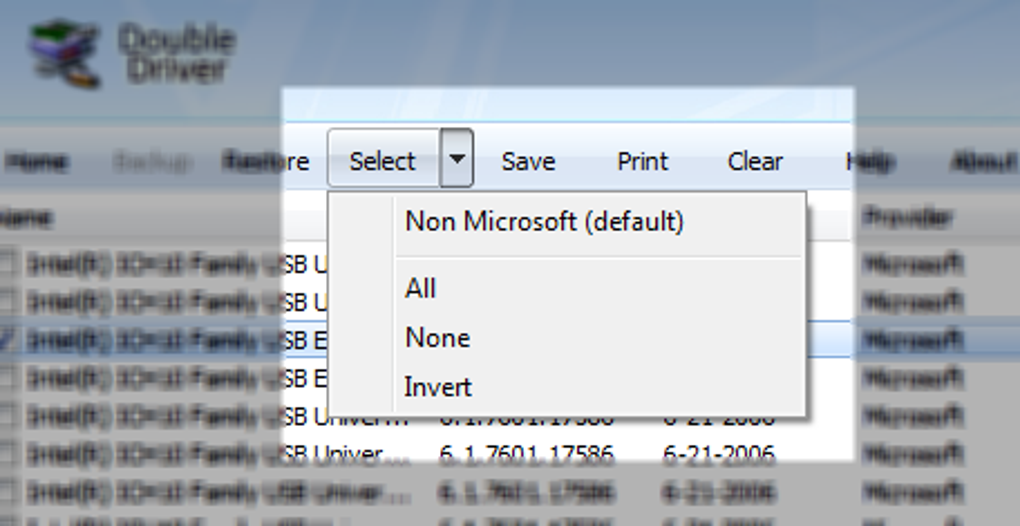Open the Select dropdown arrow
Image resolution: width=1020 pixels, height=526 pixels.
click(x=457, y=159)
